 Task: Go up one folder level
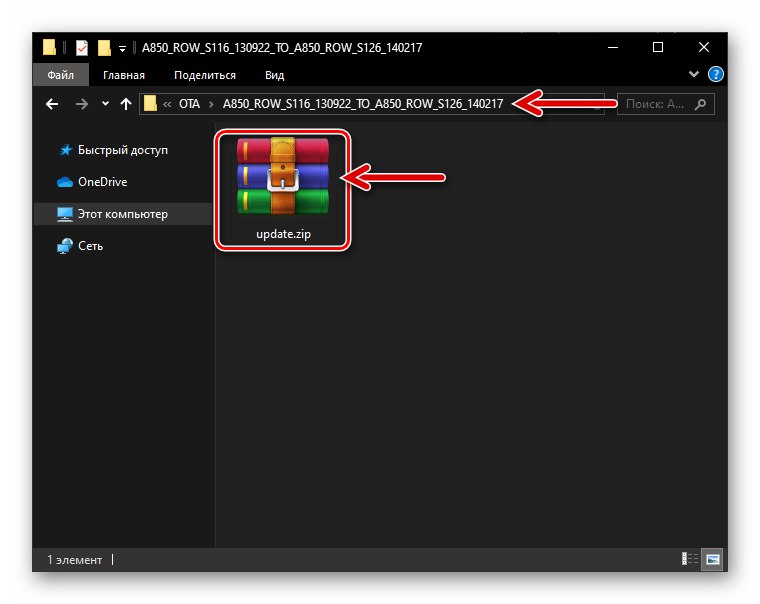pyautogui.click(x=126, y=104)
